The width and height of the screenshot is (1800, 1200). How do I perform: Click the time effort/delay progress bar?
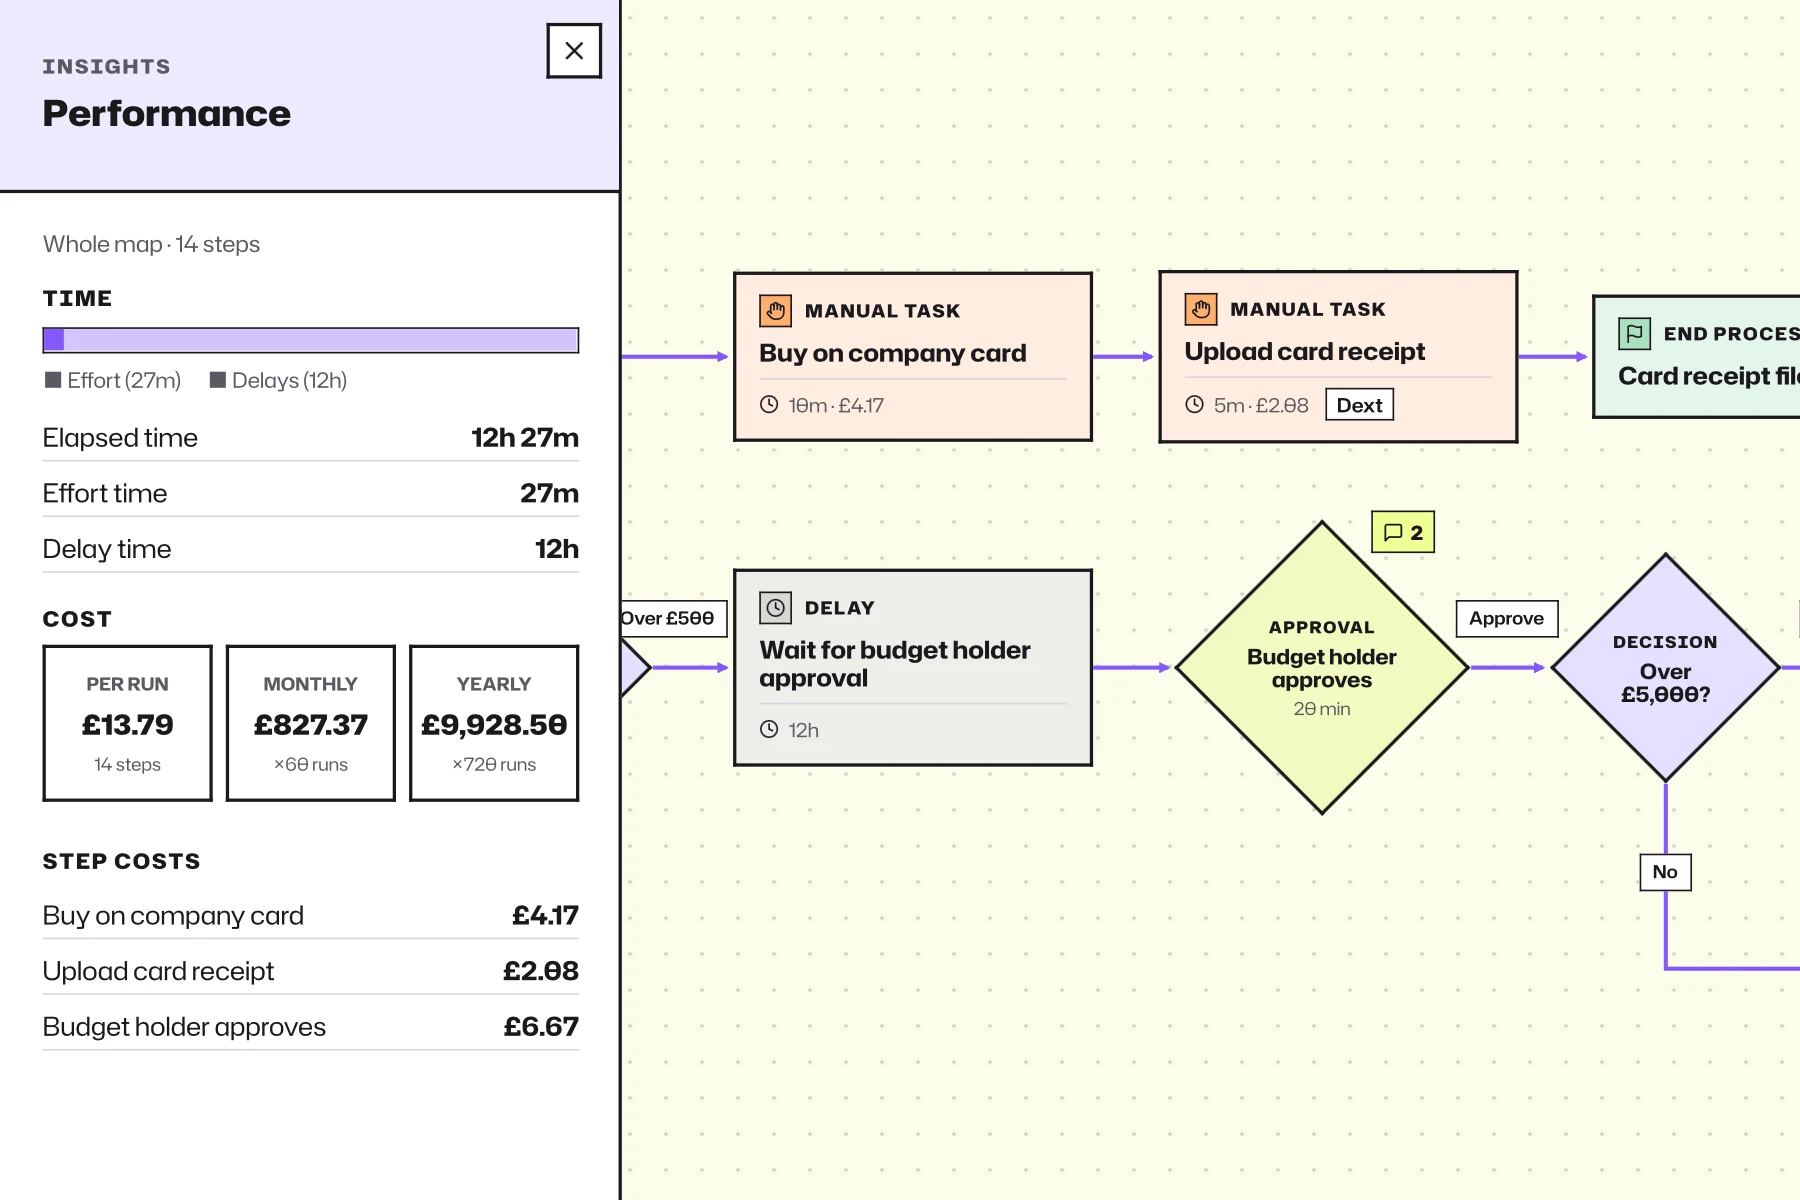click(311, 340)
